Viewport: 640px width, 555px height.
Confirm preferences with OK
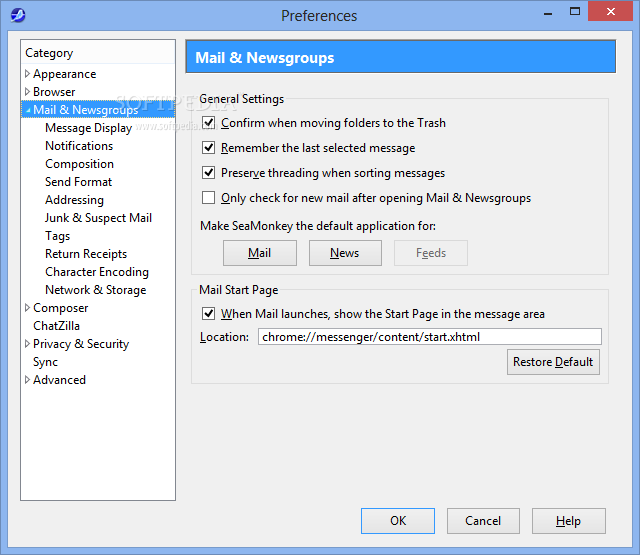click(398, 521)
